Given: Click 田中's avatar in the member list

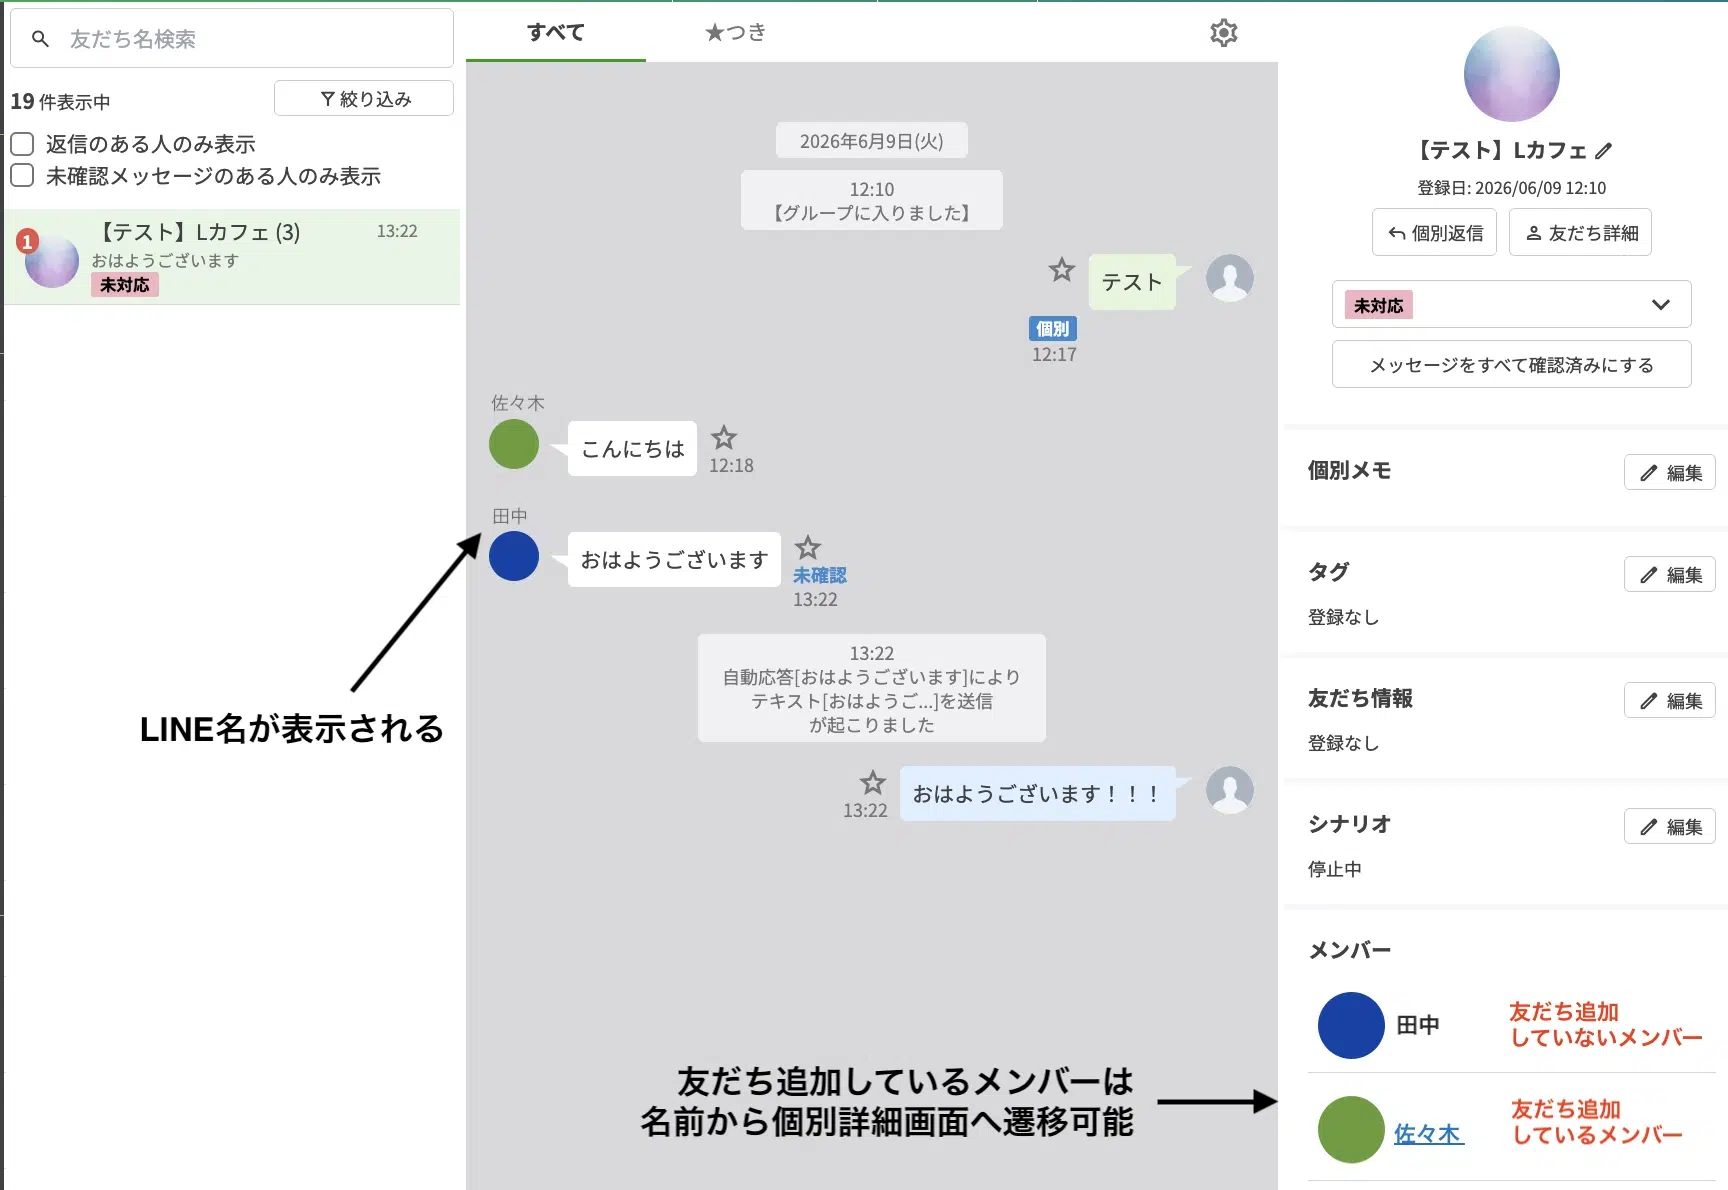Looking at the screenshot, I should (x=1351, y=1025).
